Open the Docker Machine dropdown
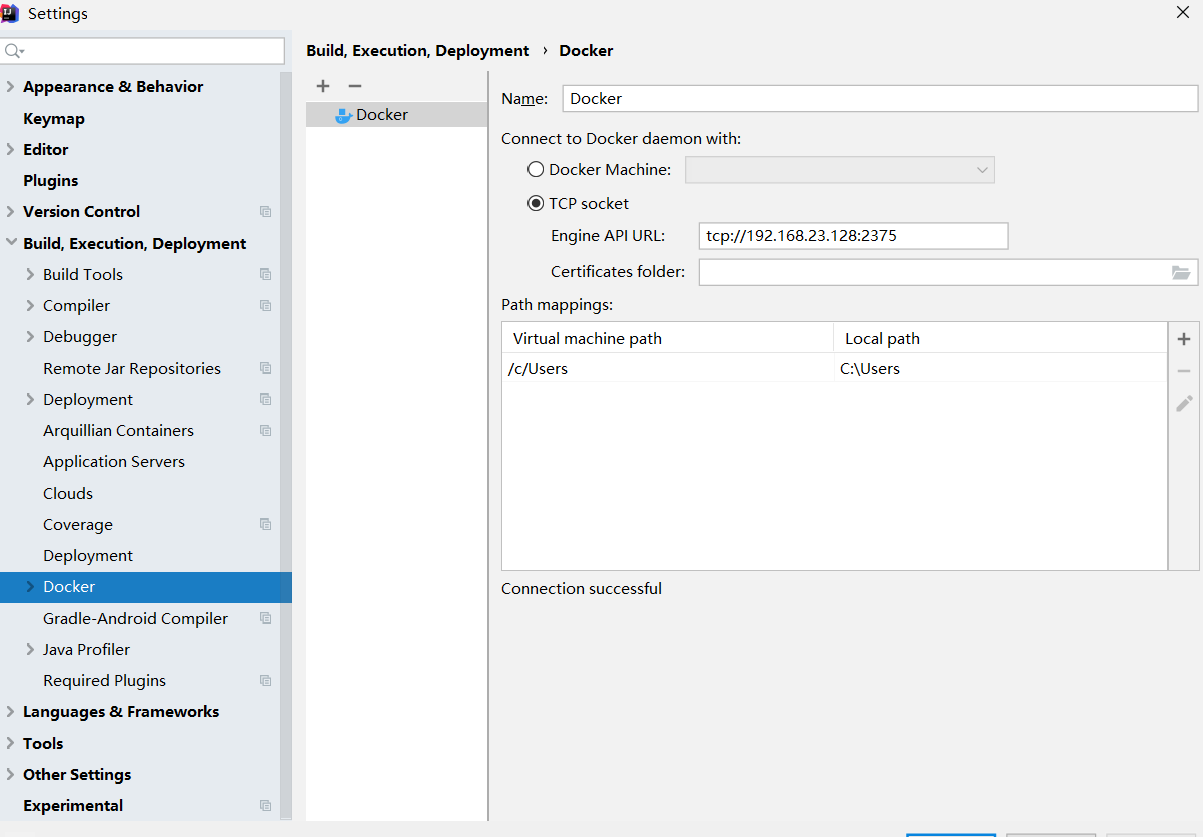Screen dimensions: 1203x837 [839, 170]
